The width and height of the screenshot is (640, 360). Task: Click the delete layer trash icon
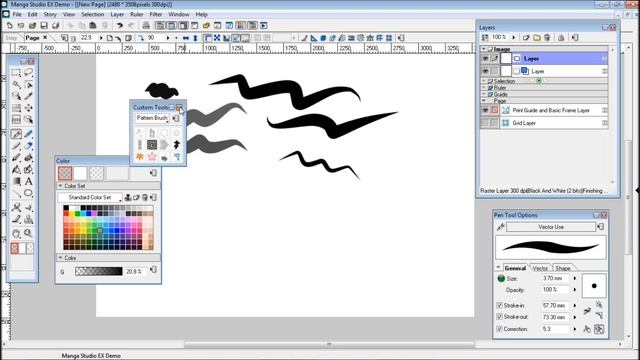click(547, 38)
